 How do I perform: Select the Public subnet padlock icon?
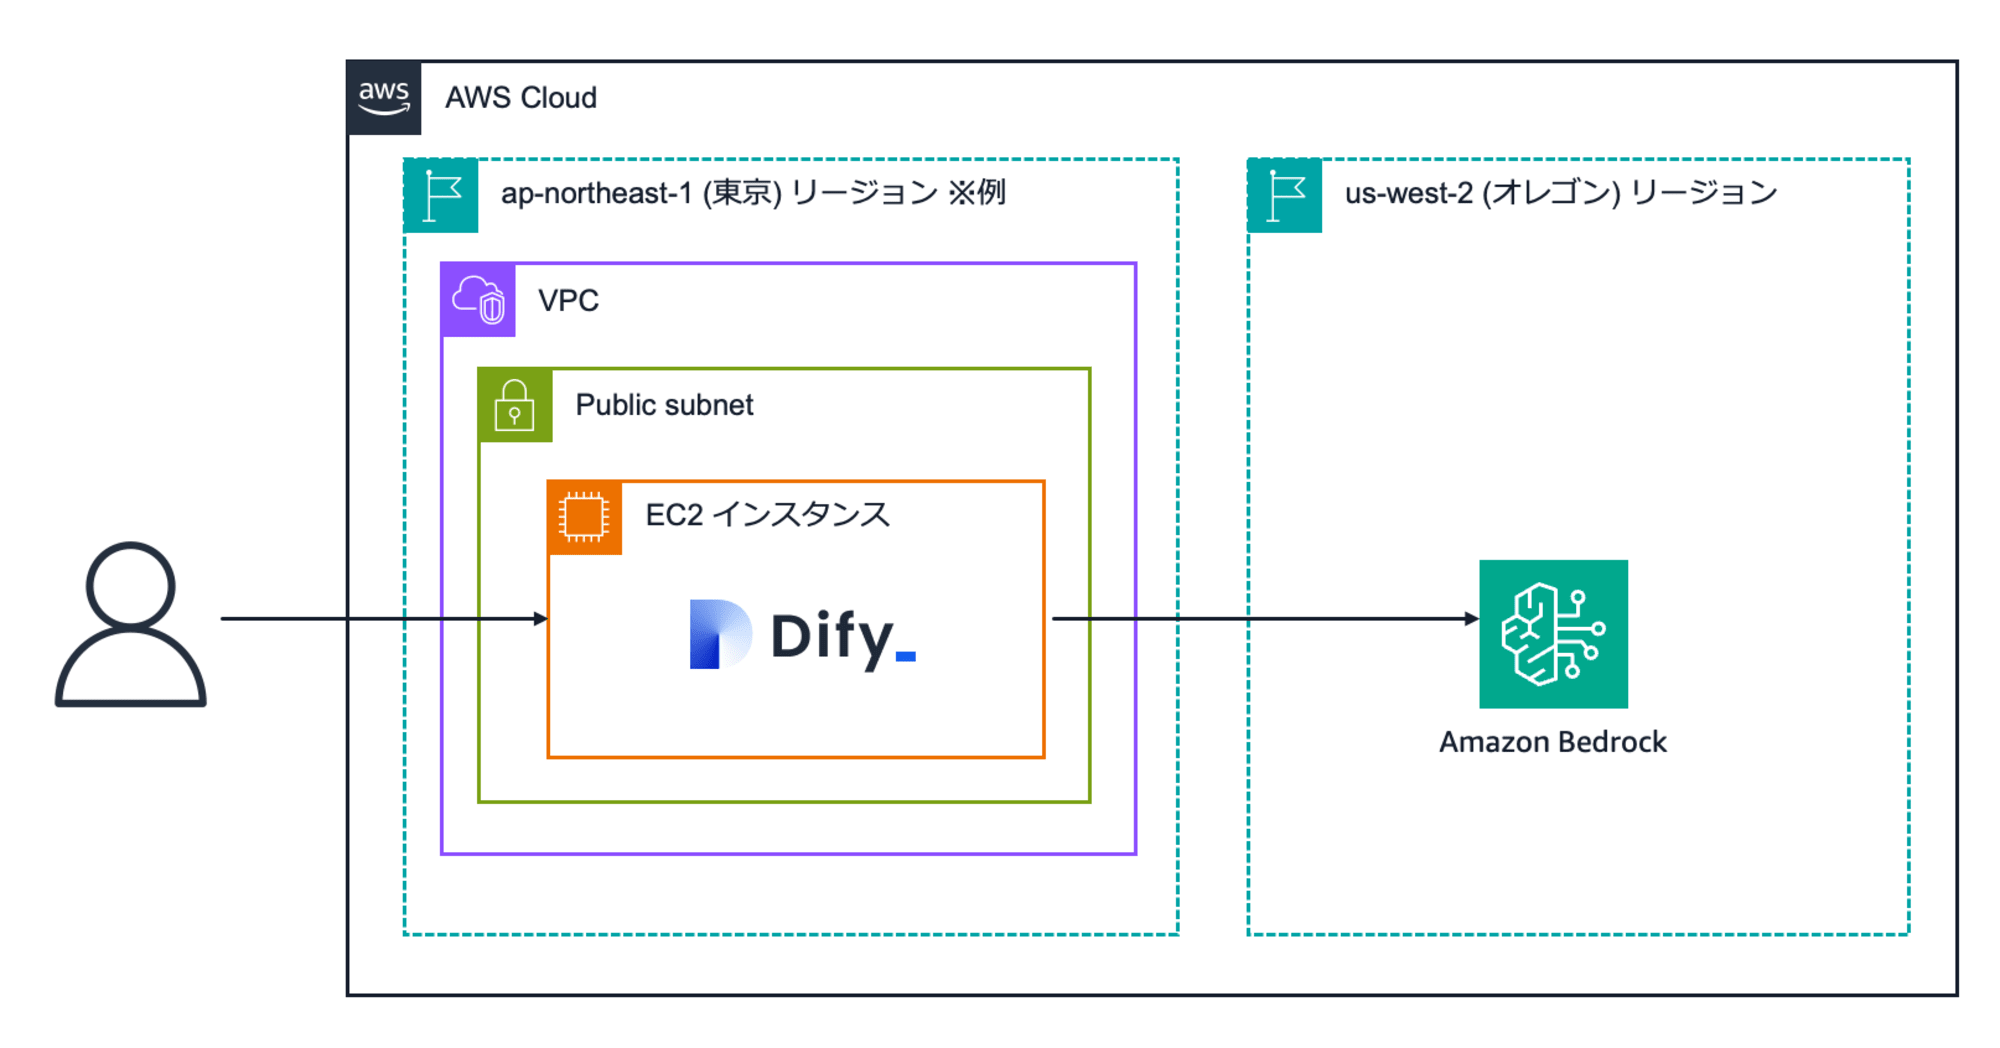click(x=515, y=405)
